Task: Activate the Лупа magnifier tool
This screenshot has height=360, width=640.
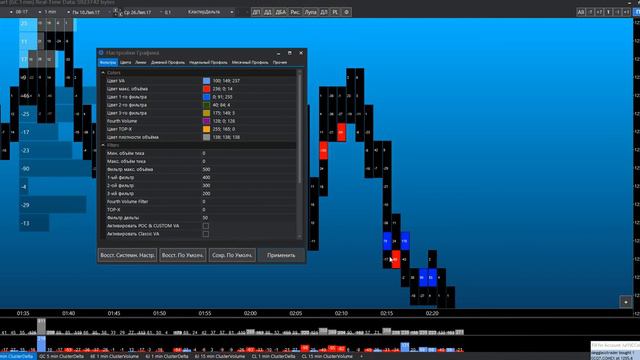Action: [x=310, y=12]
